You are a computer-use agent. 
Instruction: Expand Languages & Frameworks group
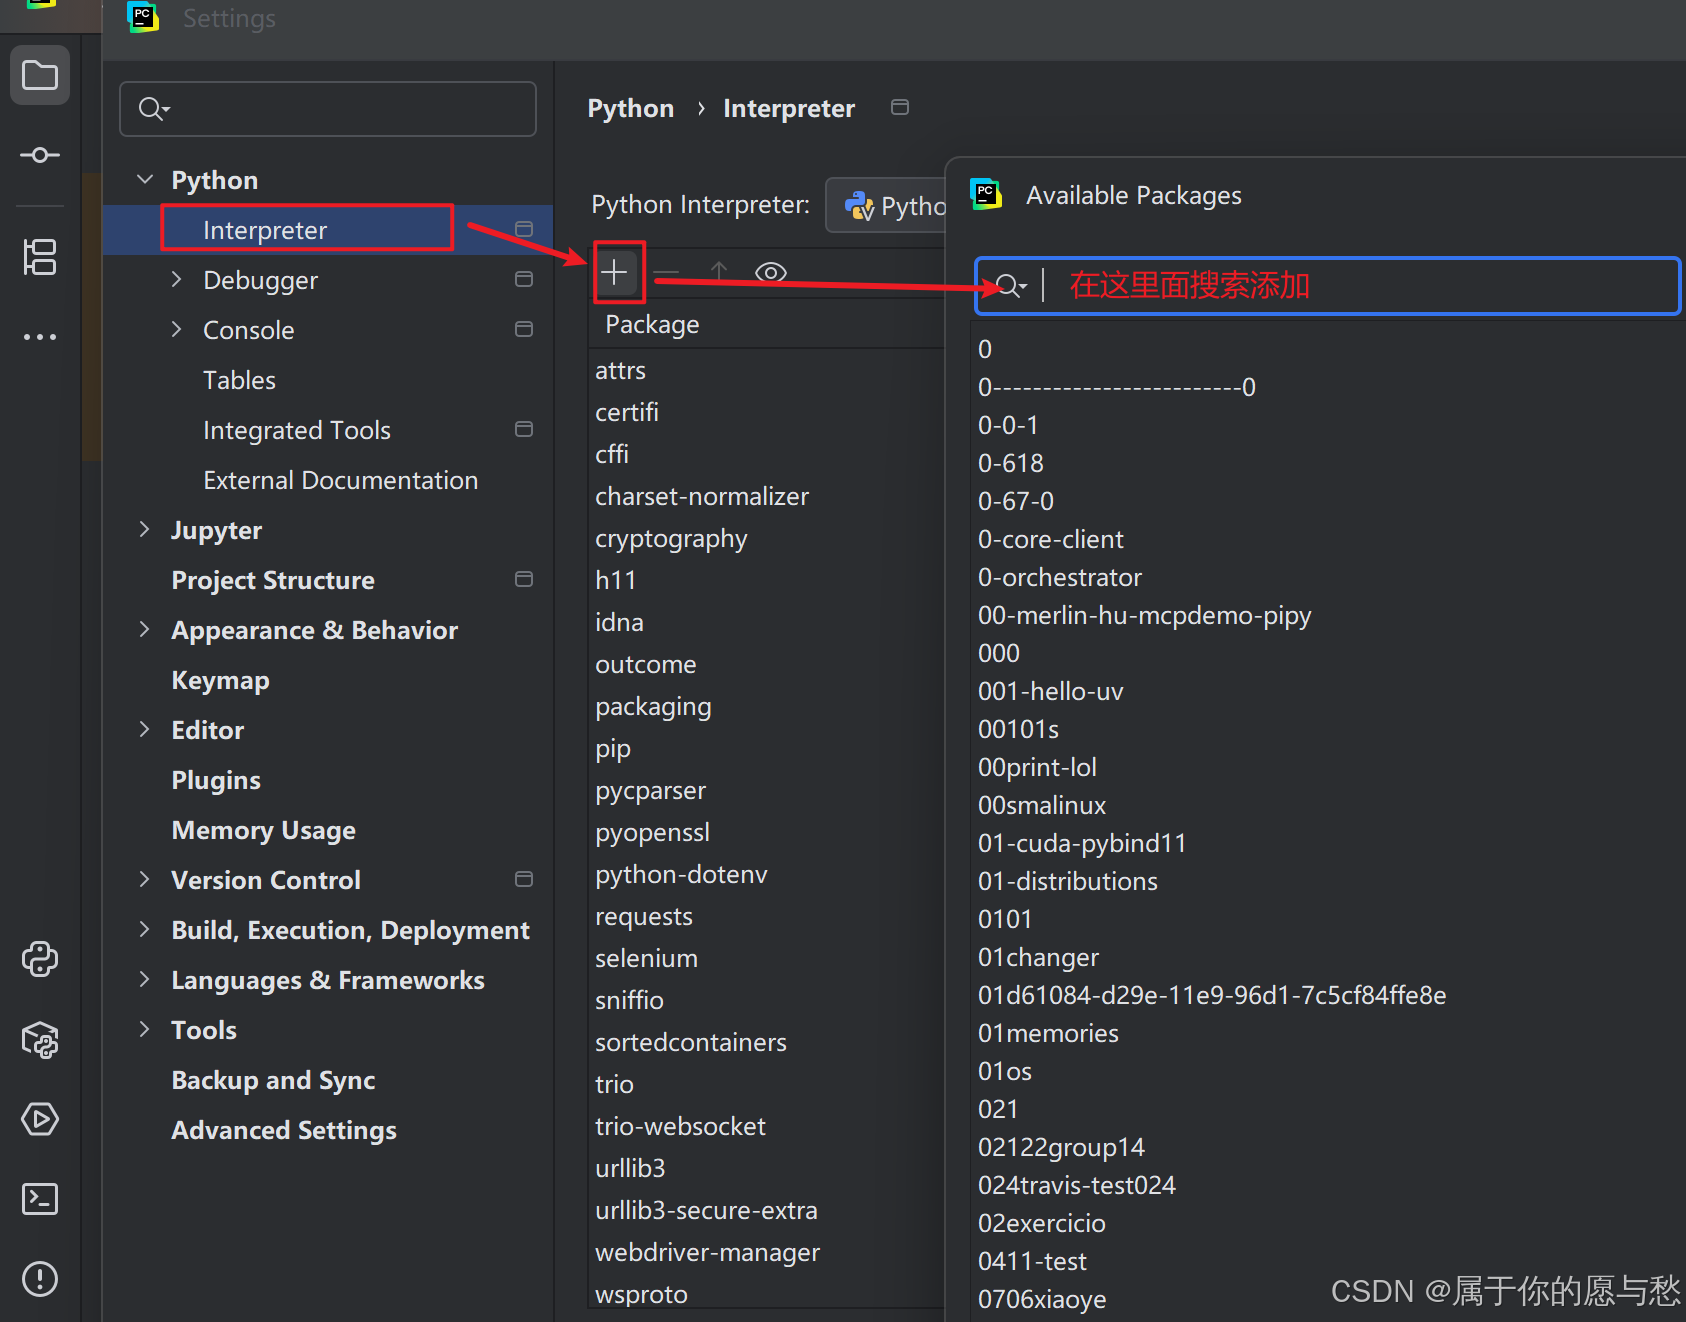click(145, 979)
